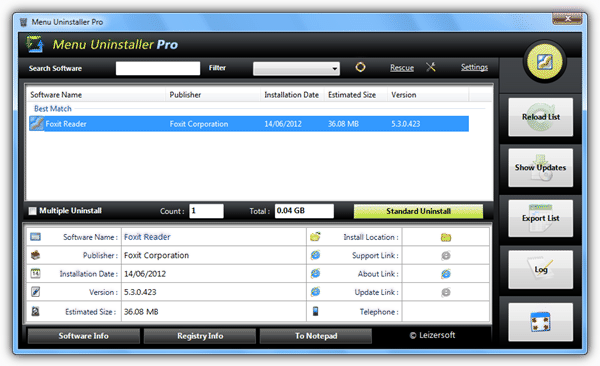Enable the Multiple Uninstall checkbox
Image resolution: width=600 pixels, height=366 pixels.
click(33, 211)
